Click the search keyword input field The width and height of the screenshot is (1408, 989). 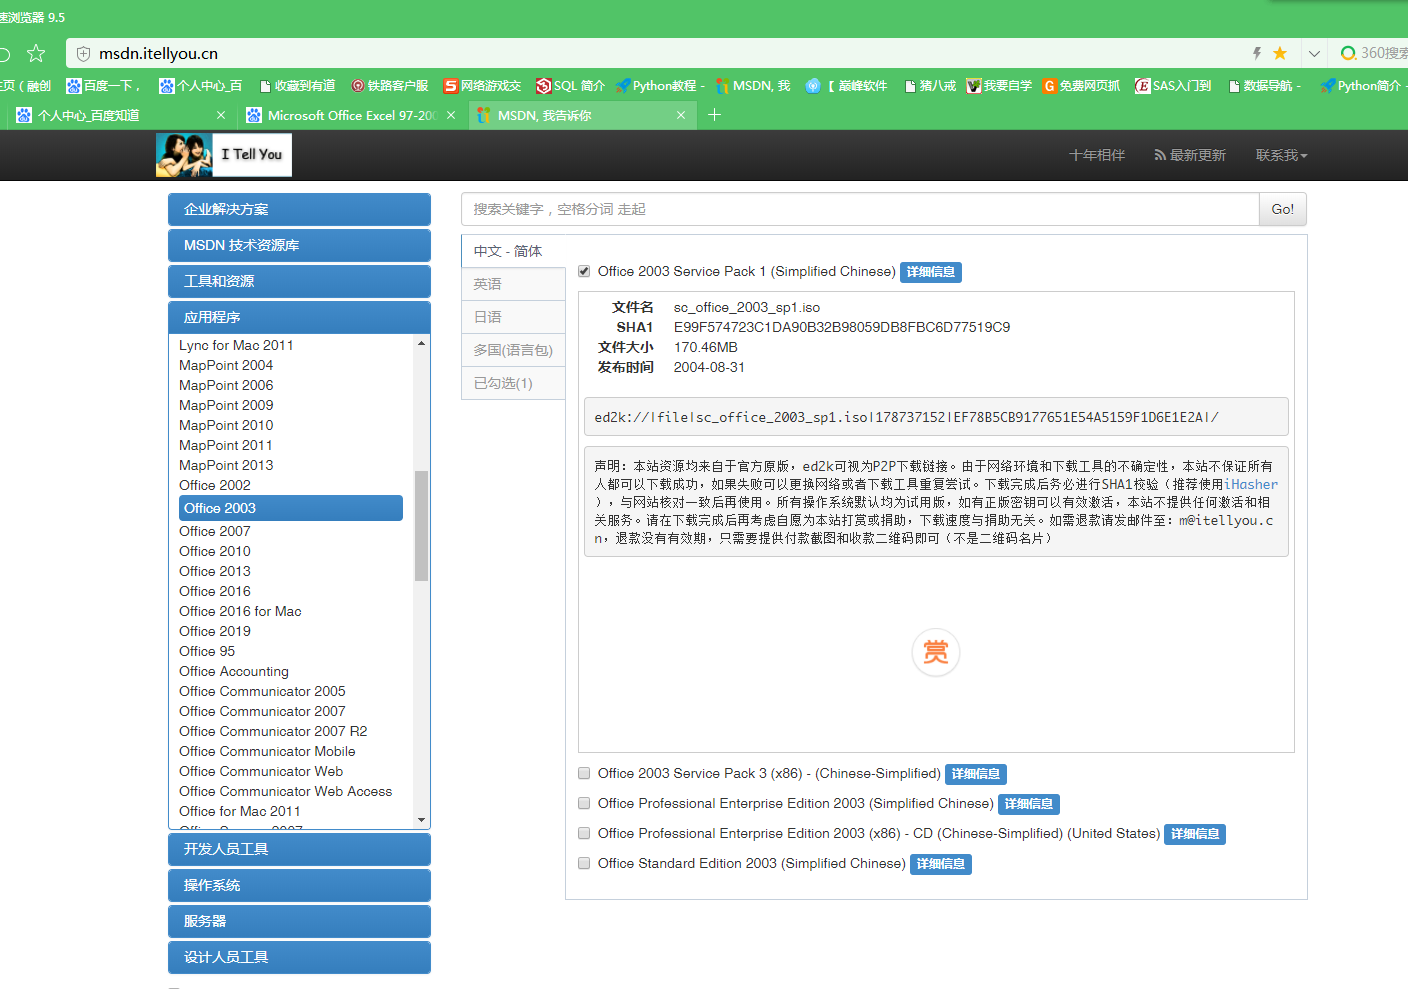(x=860, y=209)
